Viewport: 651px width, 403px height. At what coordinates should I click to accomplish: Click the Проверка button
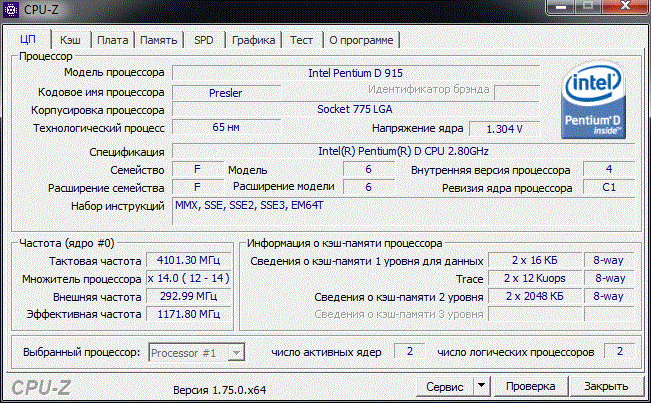531,386
